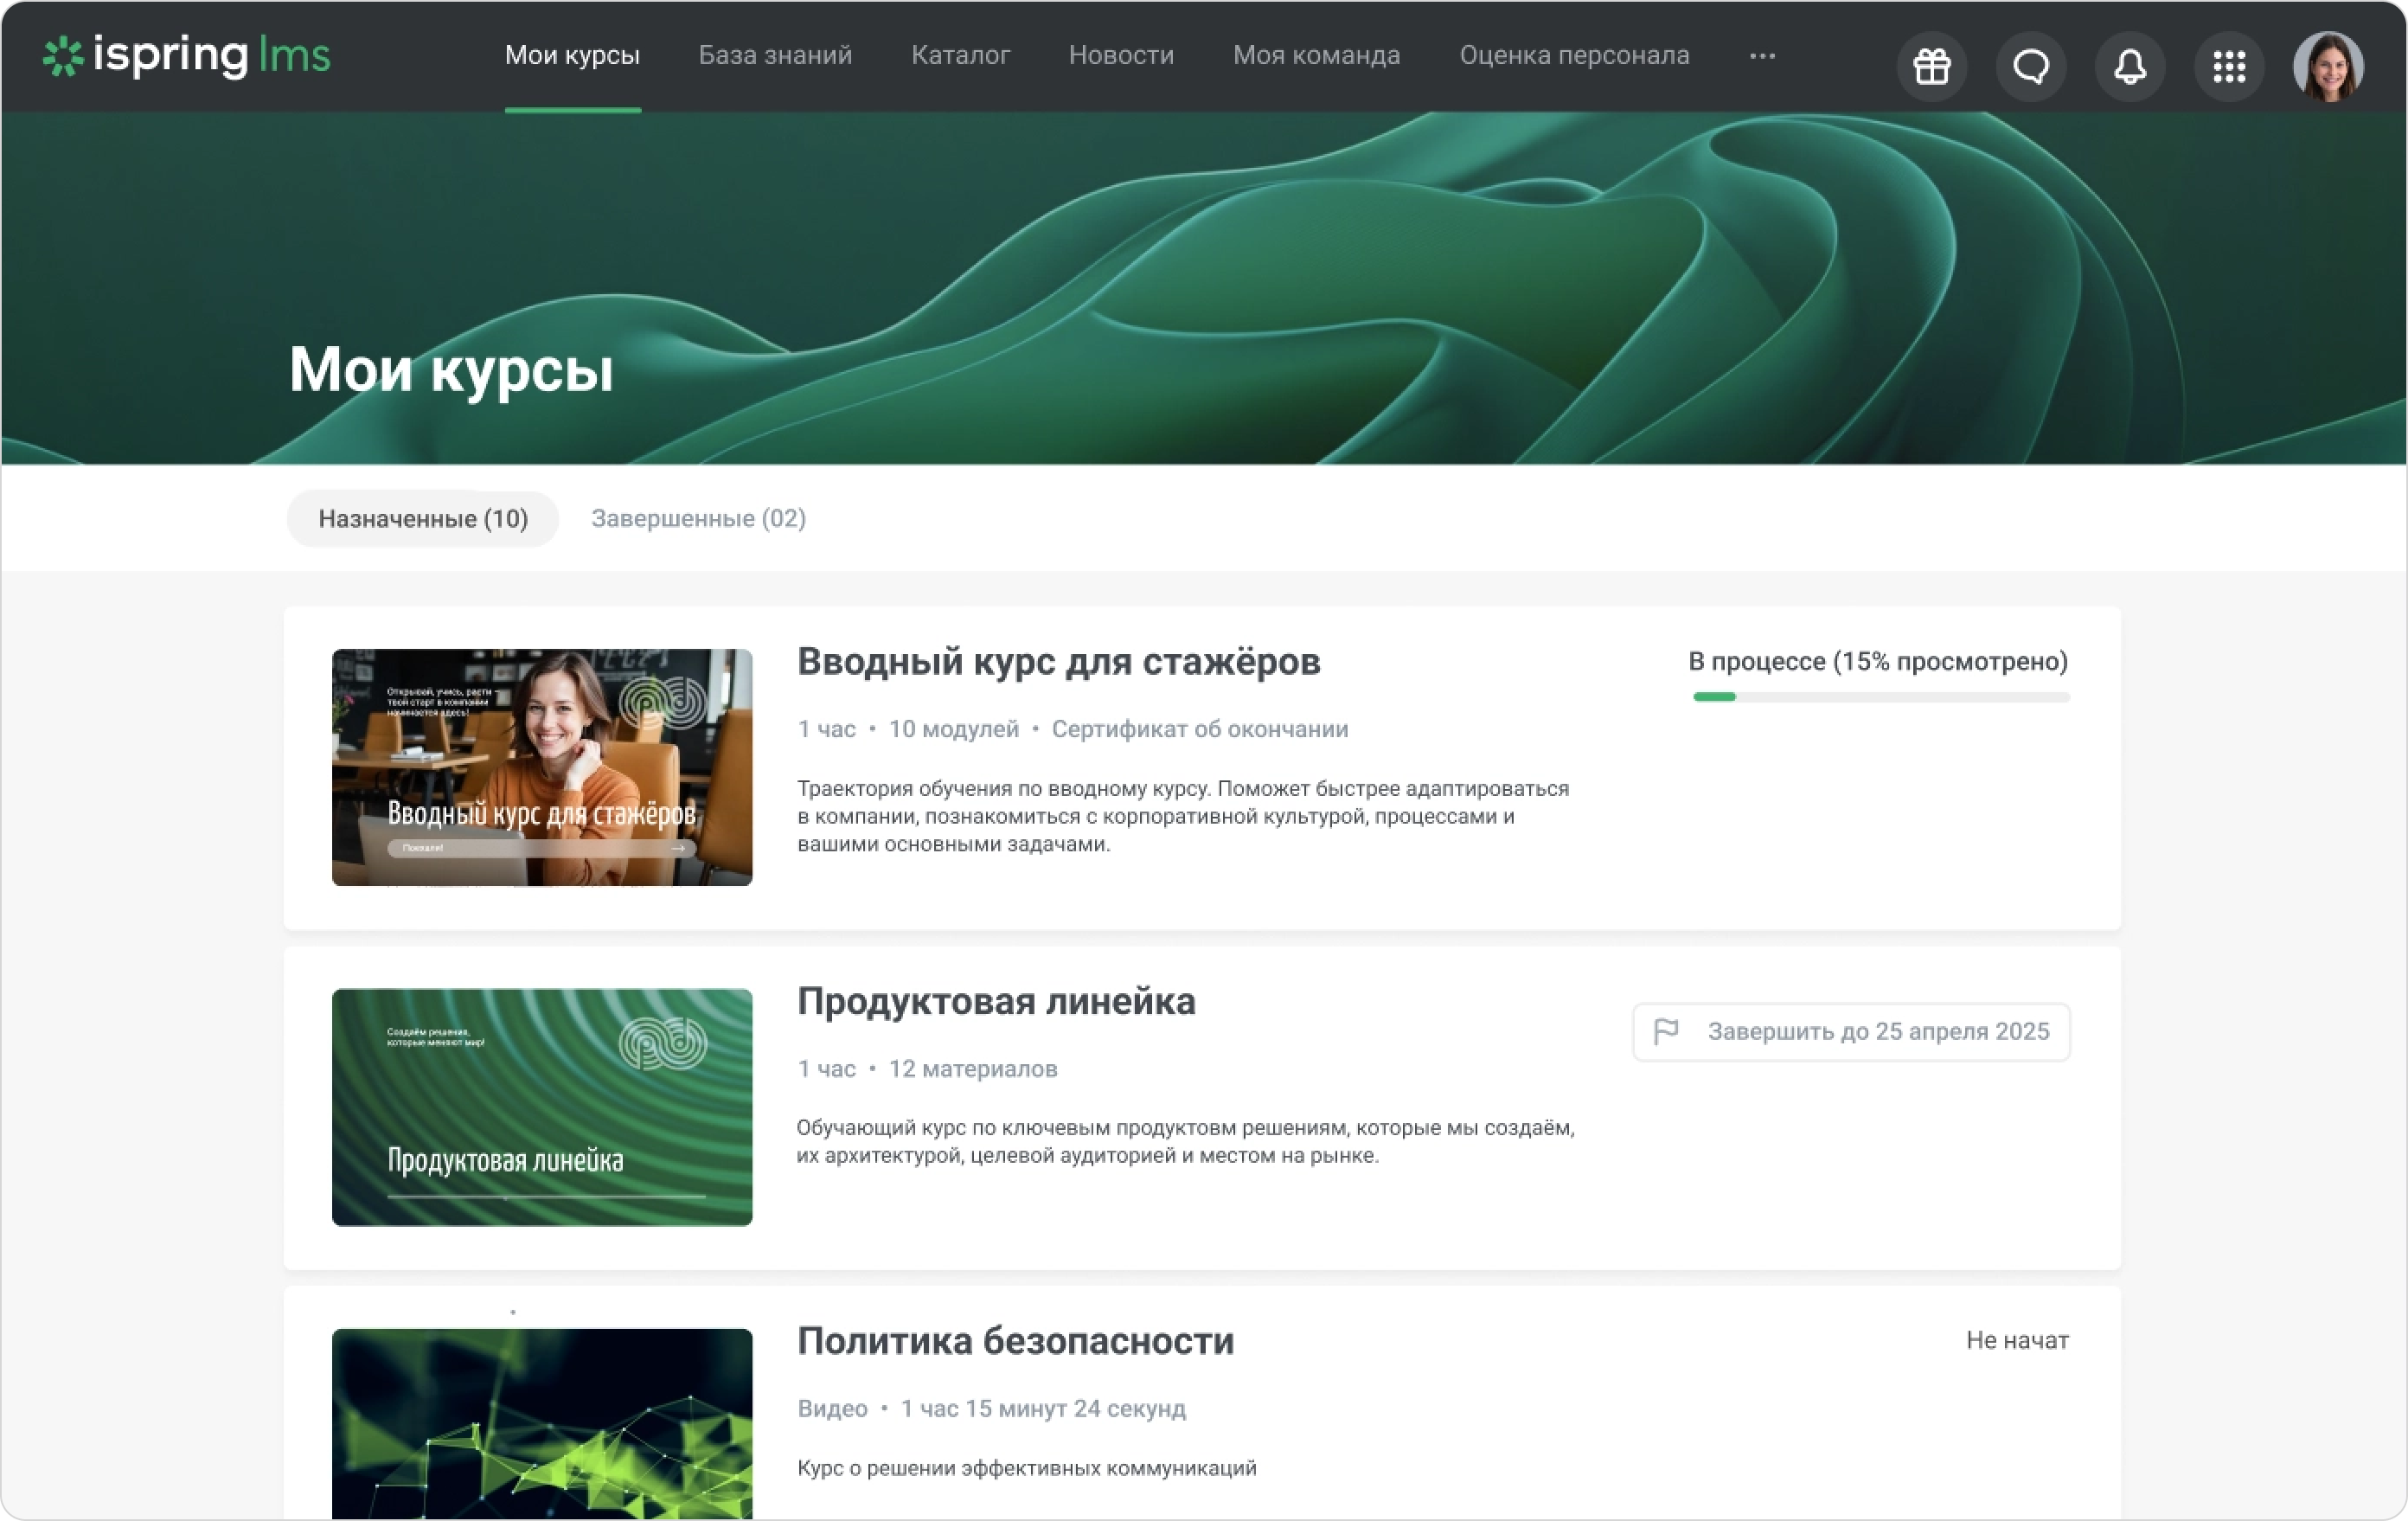Viewport: 2408px width, 1521px height.
Task: Open the Каталог section
Action: coord(960,56)
